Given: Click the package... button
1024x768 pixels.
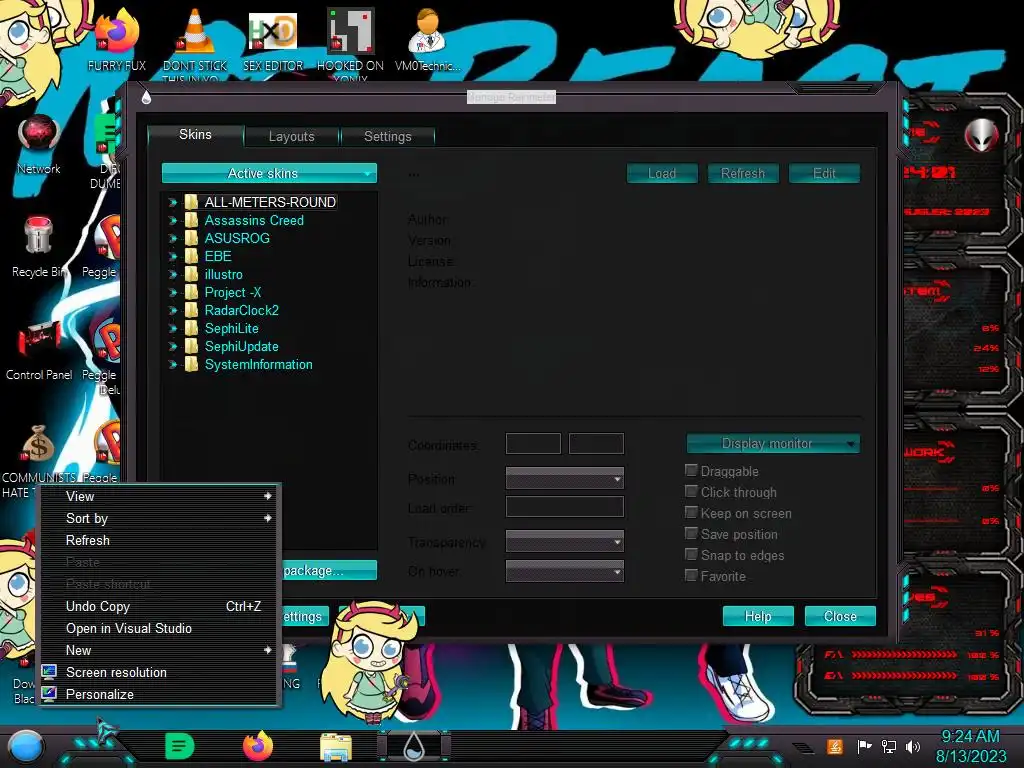Looking at the screenshot, I should [330, 570].
